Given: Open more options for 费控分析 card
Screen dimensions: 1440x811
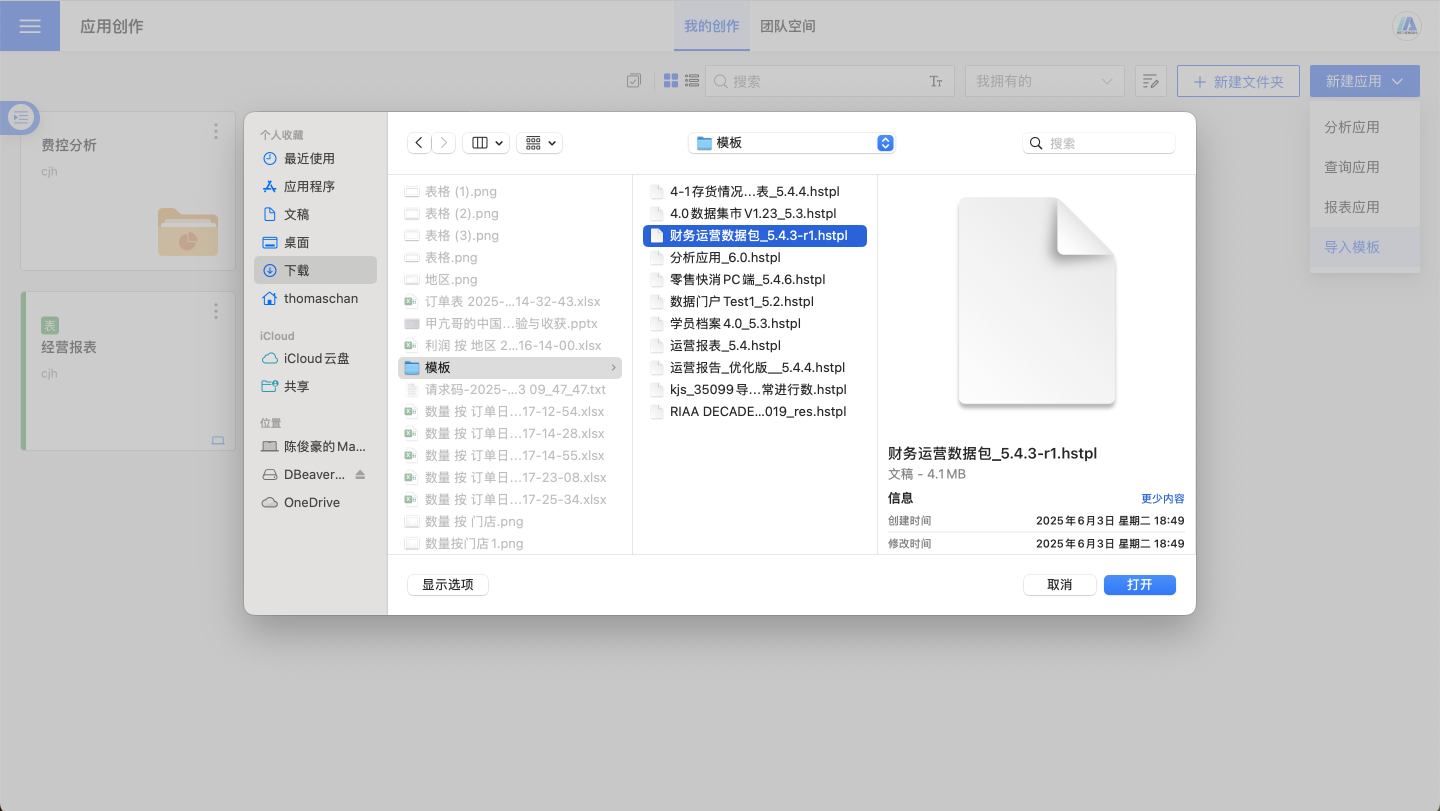Looking at the screenshot, I should [x=216, y=131].
